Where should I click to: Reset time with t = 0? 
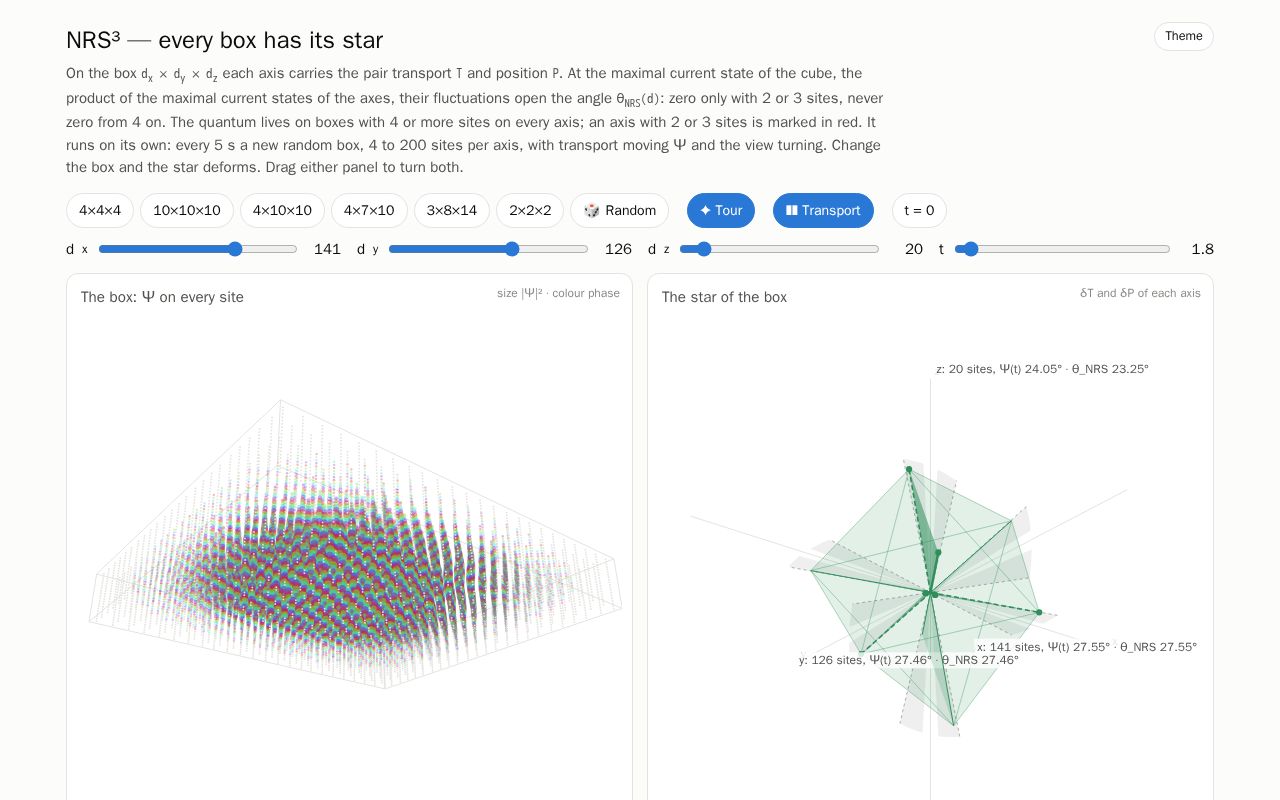coord(919,210)
